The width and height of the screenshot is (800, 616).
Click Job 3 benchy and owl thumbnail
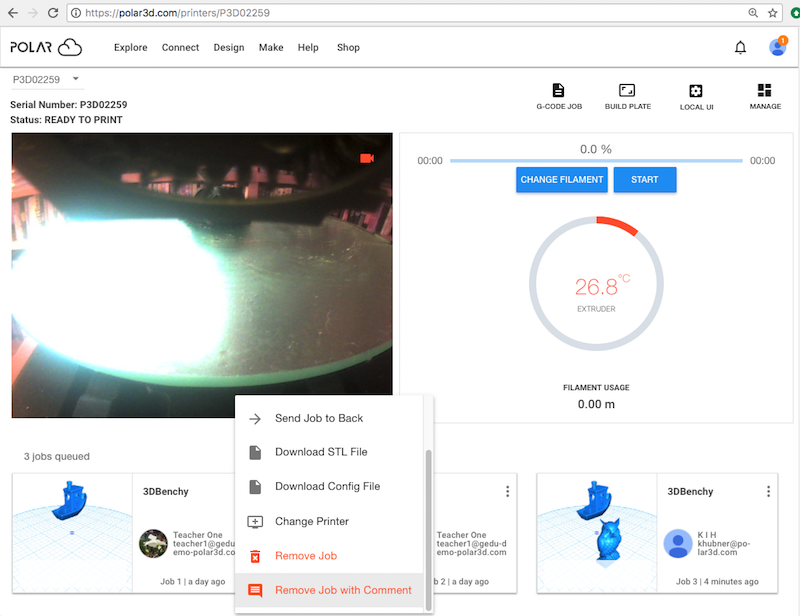[597, 533]
